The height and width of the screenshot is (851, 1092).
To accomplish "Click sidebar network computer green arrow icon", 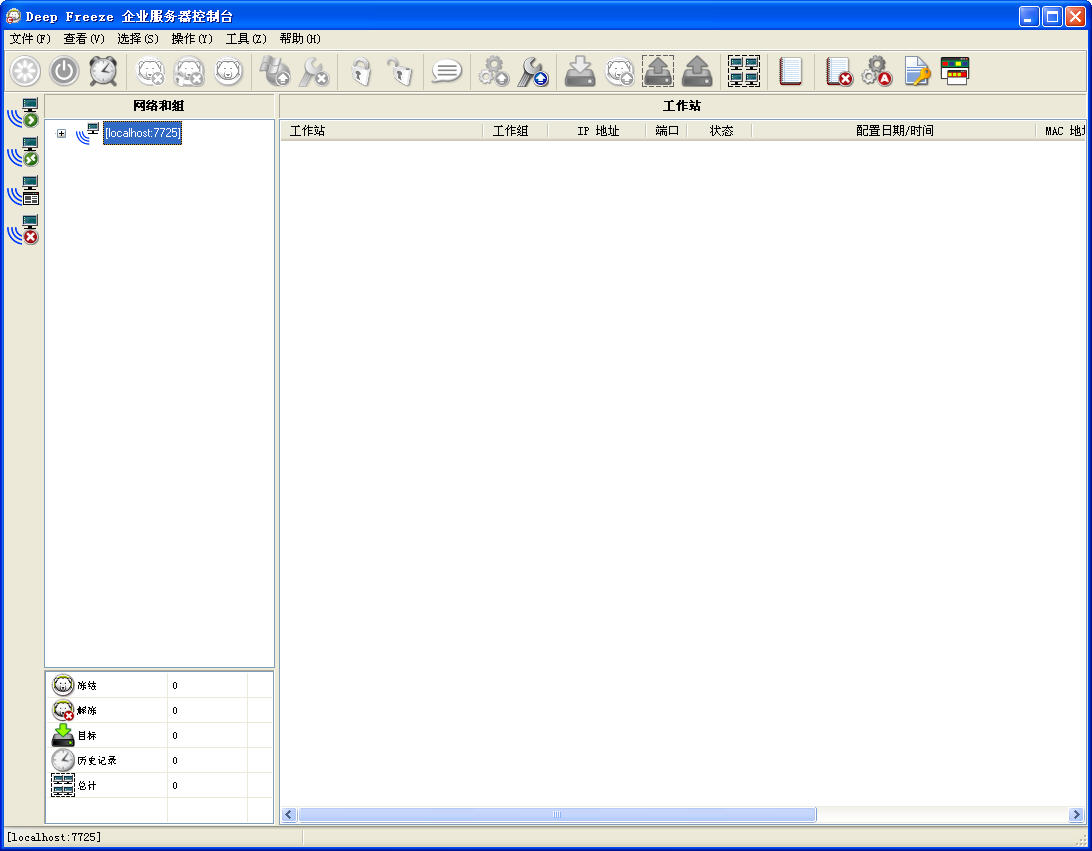I will tap(24, 113).
